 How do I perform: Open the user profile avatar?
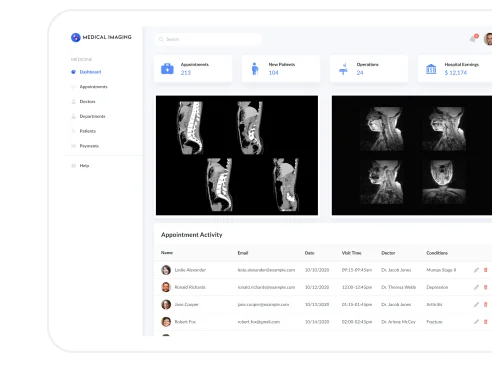488,39
